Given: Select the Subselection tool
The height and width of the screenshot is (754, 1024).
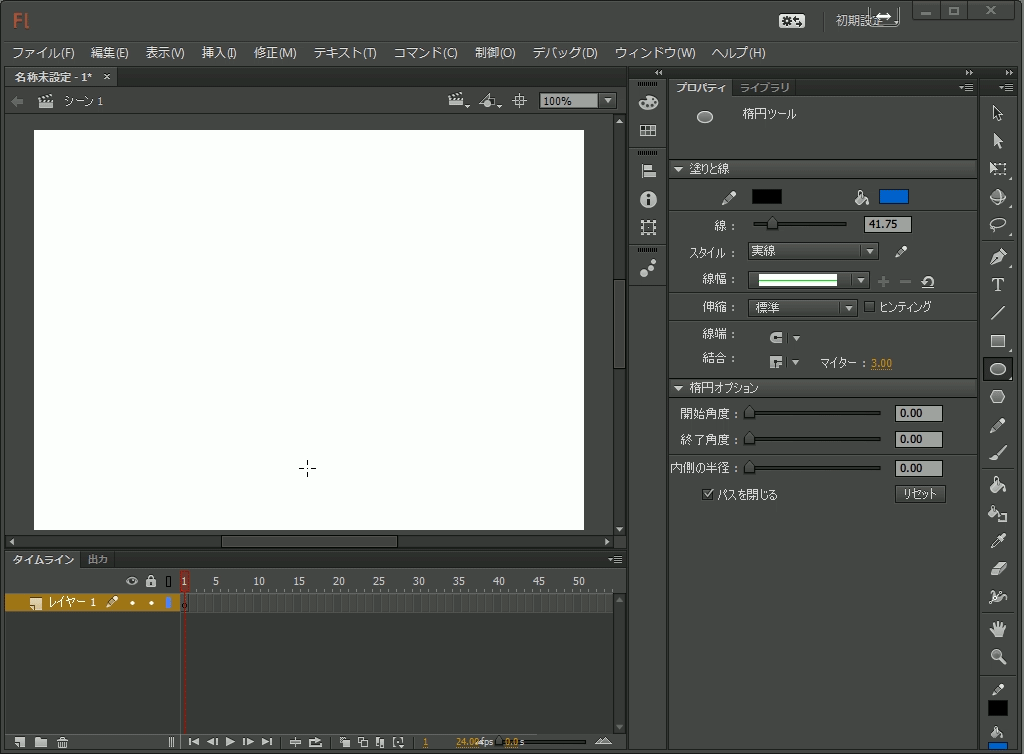Looking at the screenshot, I should (x=997, y=140).
